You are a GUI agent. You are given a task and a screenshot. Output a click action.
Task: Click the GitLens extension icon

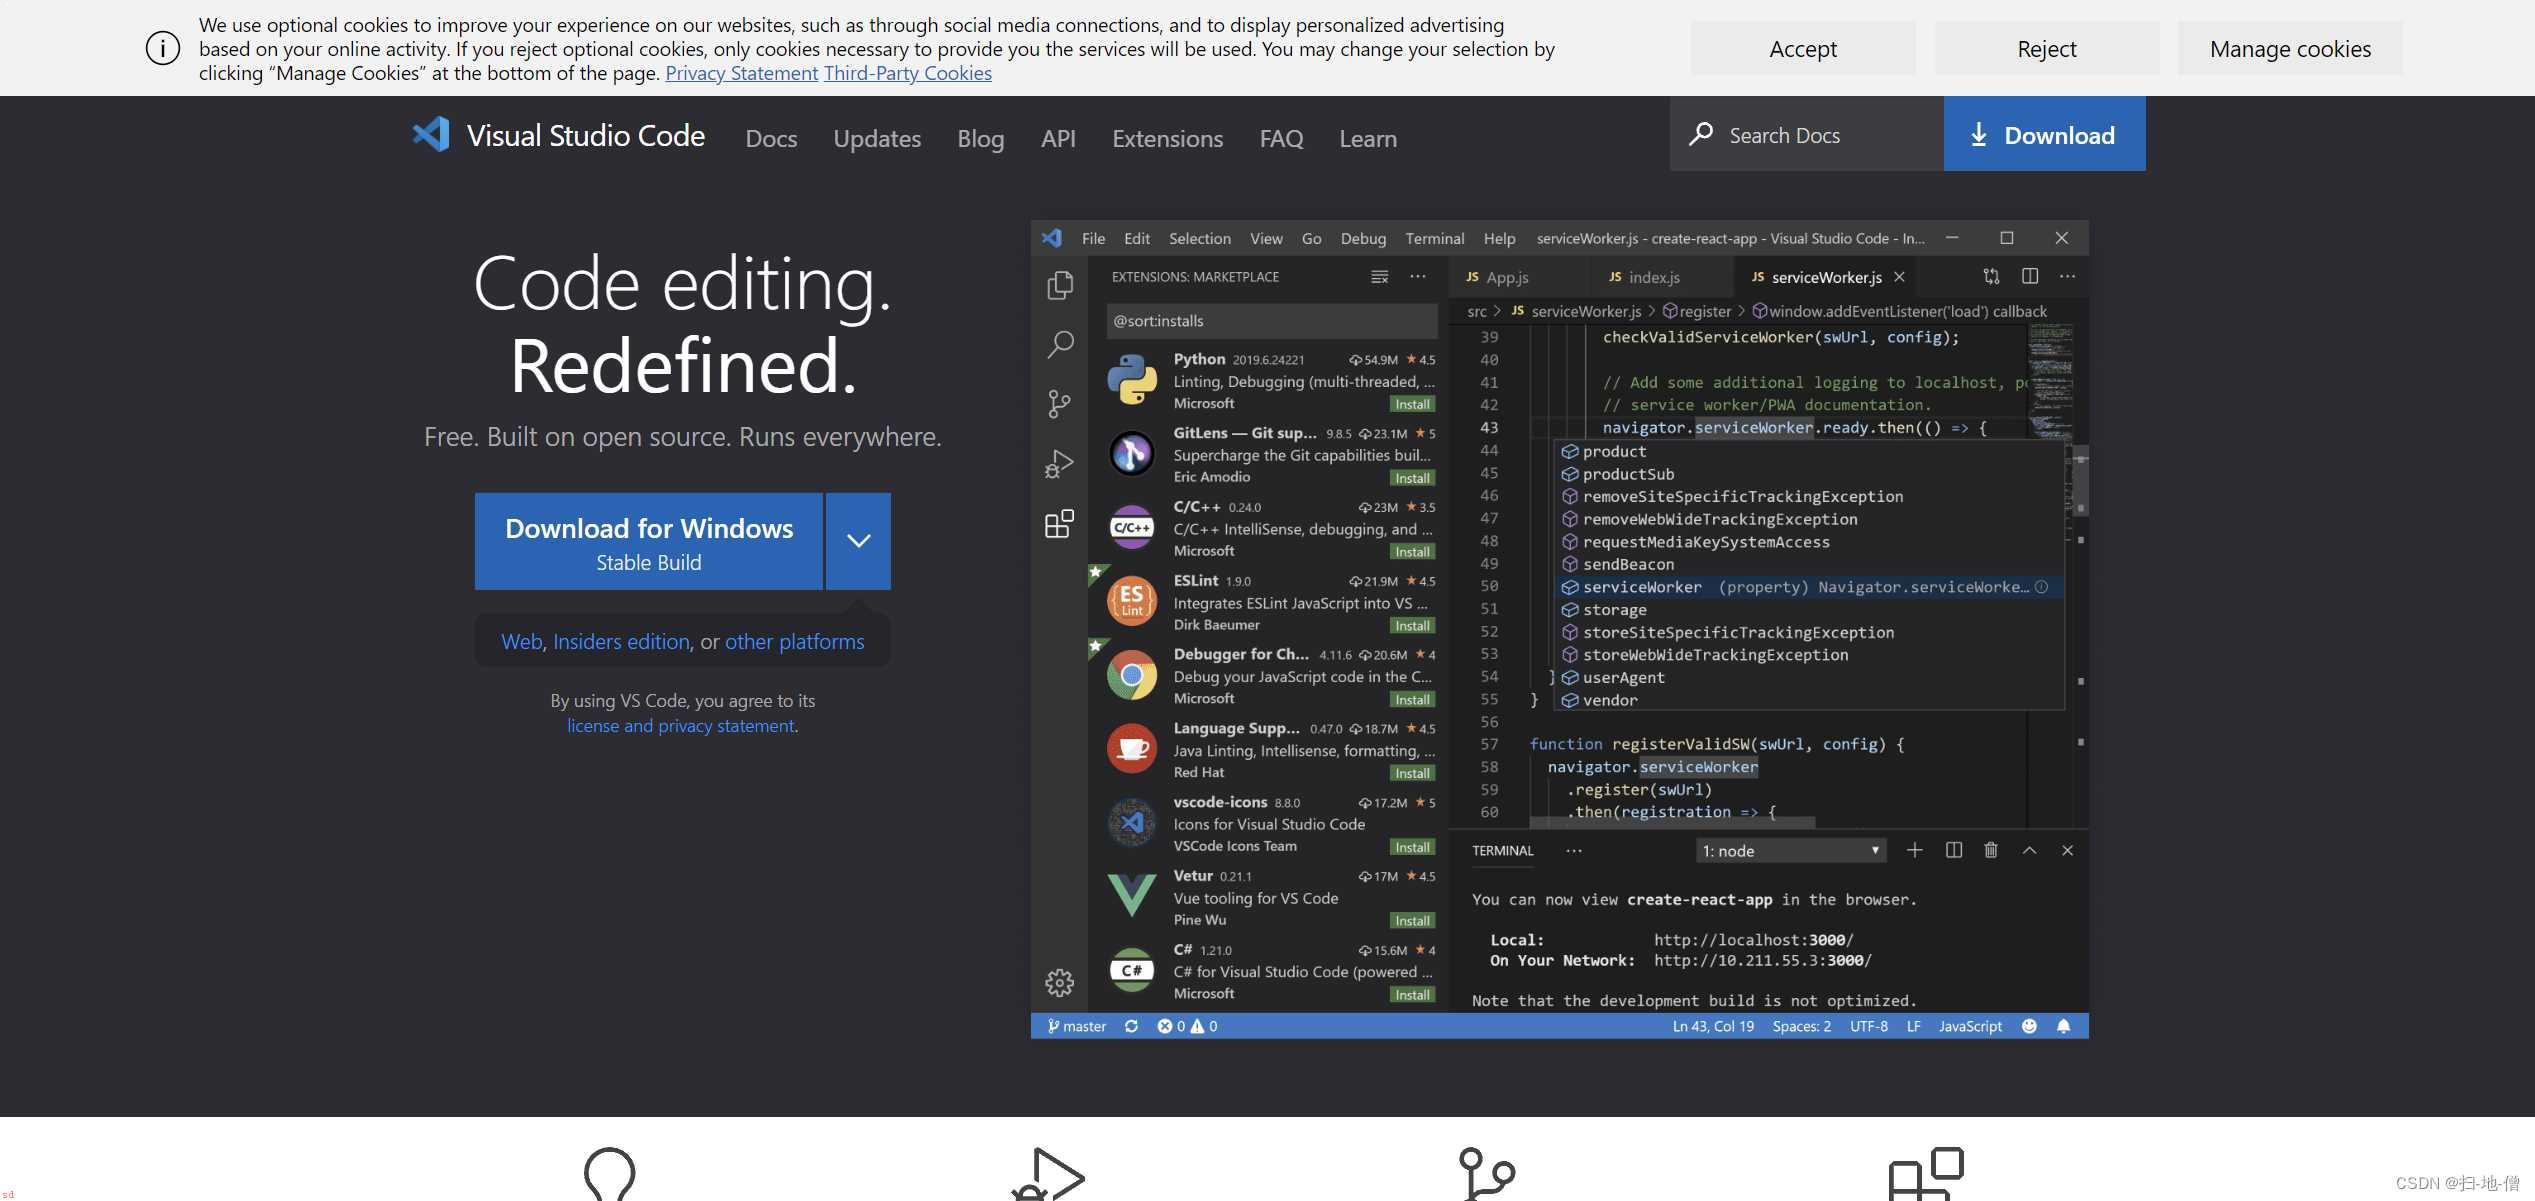[x=1132, y=454]
